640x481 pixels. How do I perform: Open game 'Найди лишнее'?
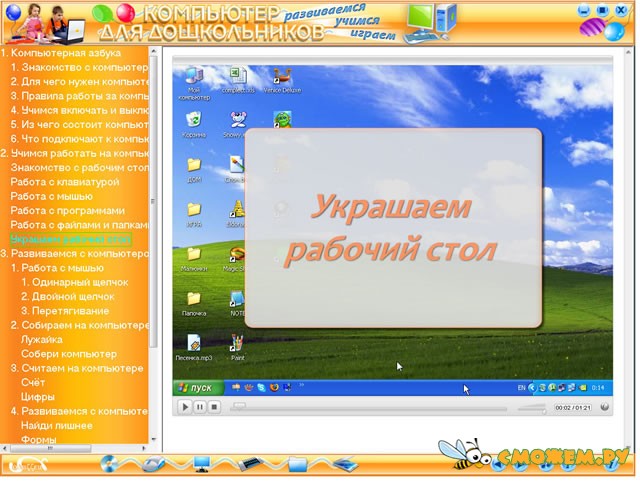57,425
